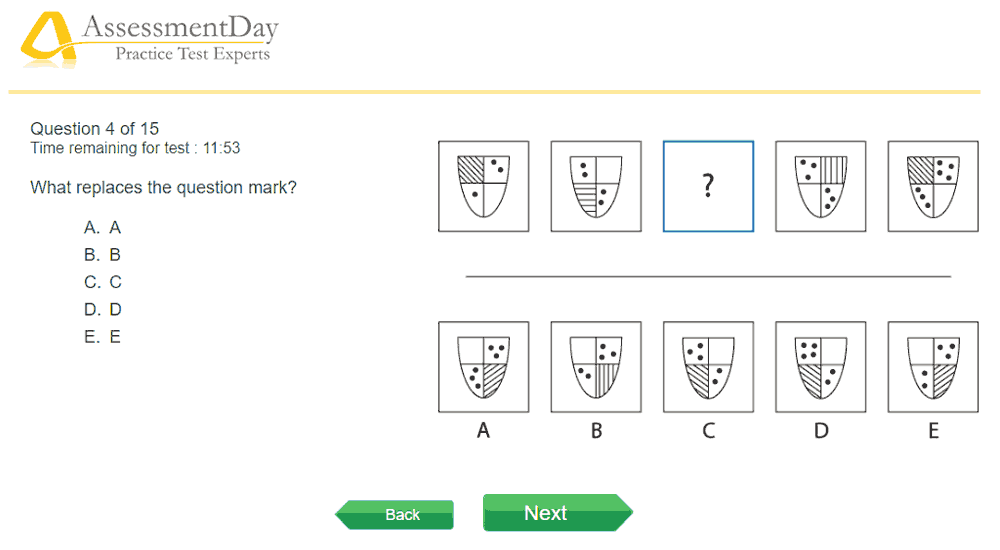Click the AssessmentDay Practice Test Experts title

[x=180, y=39]
